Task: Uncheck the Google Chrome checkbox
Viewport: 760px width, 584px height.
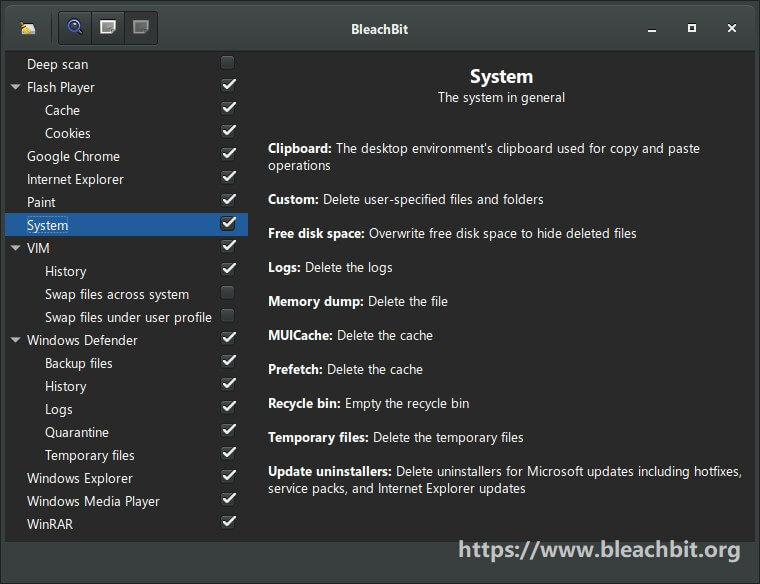Action: [228, 154]
